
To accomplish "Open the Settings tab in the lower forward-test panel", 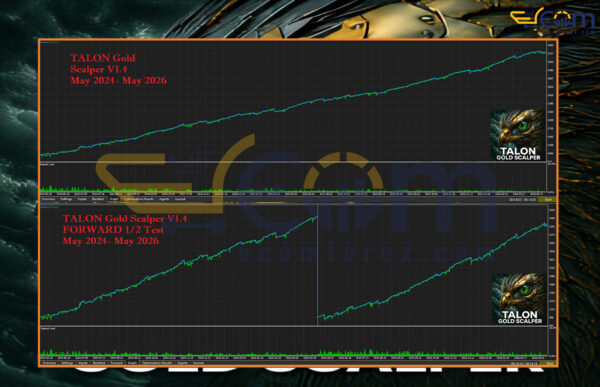I will [67, 363].
